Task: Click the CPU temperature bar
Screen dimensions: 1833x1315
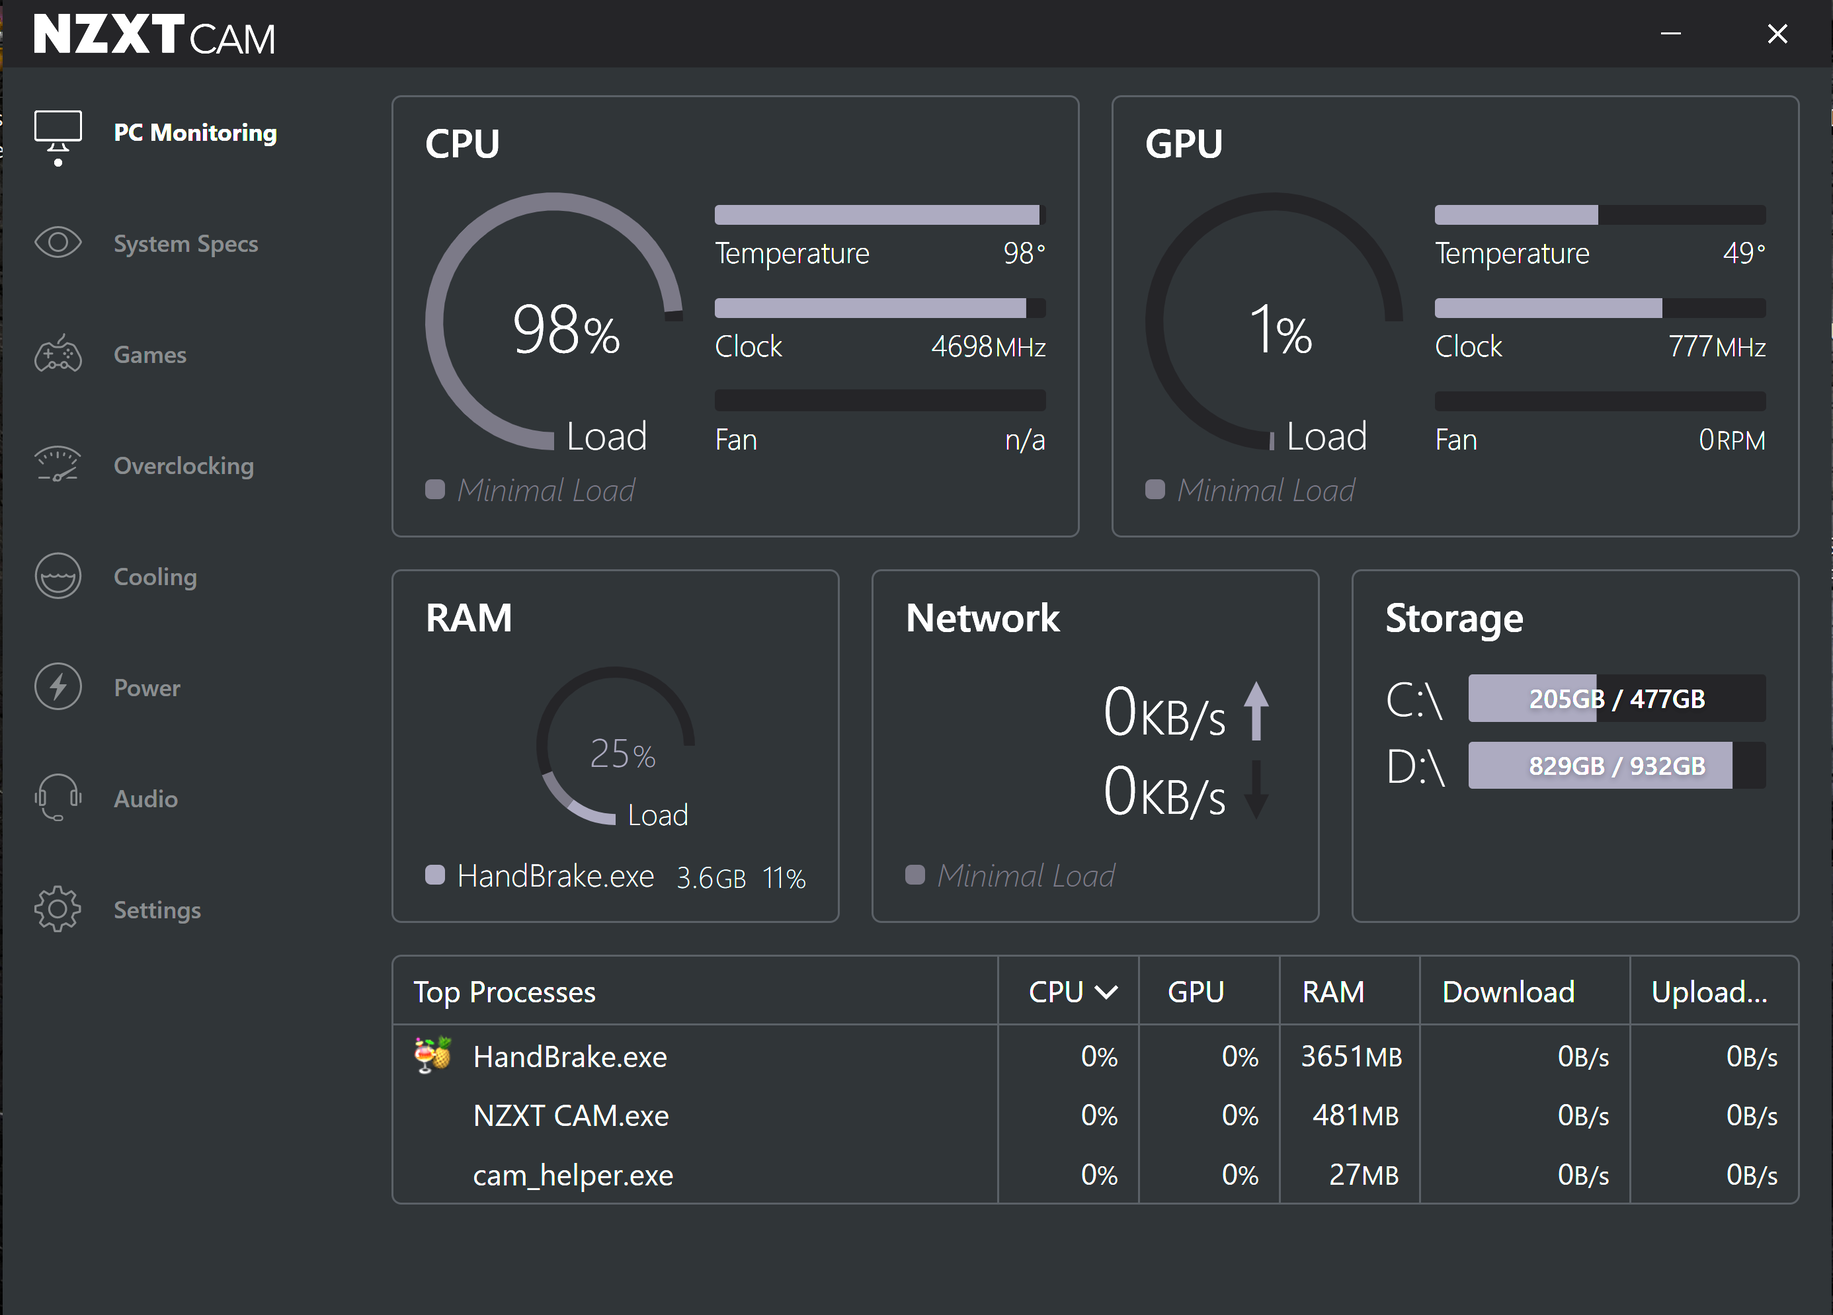Action: pos(880,214)
